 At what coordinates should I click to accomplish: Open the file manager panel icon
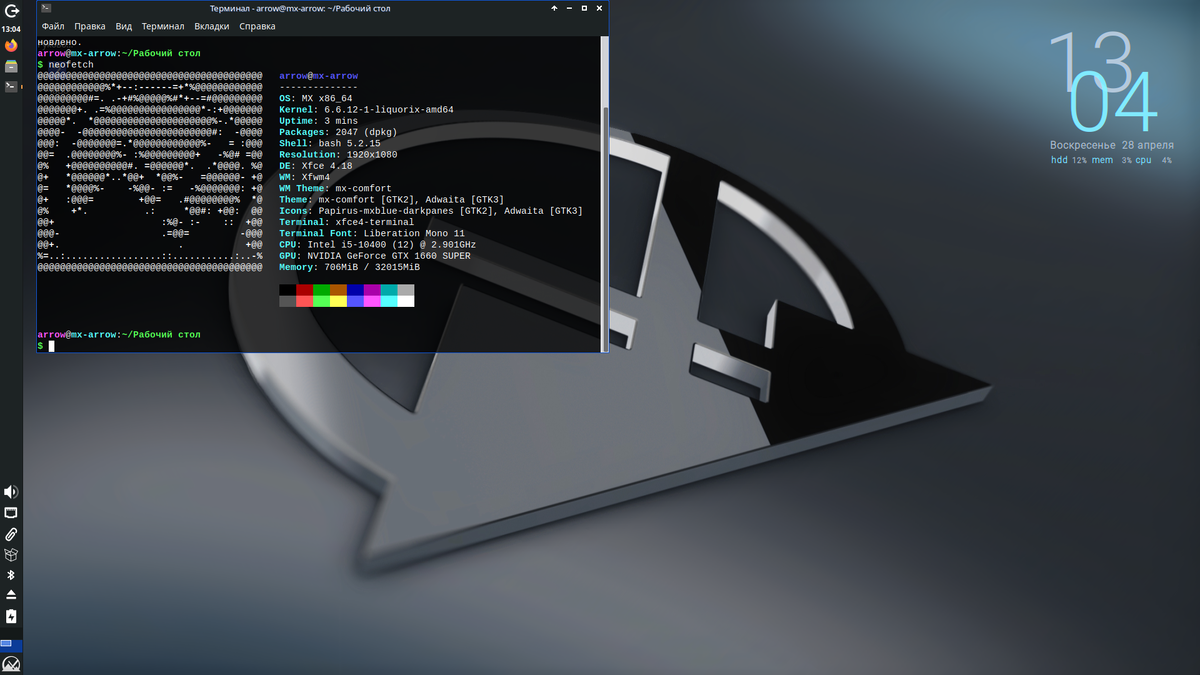tap(11, 64)
